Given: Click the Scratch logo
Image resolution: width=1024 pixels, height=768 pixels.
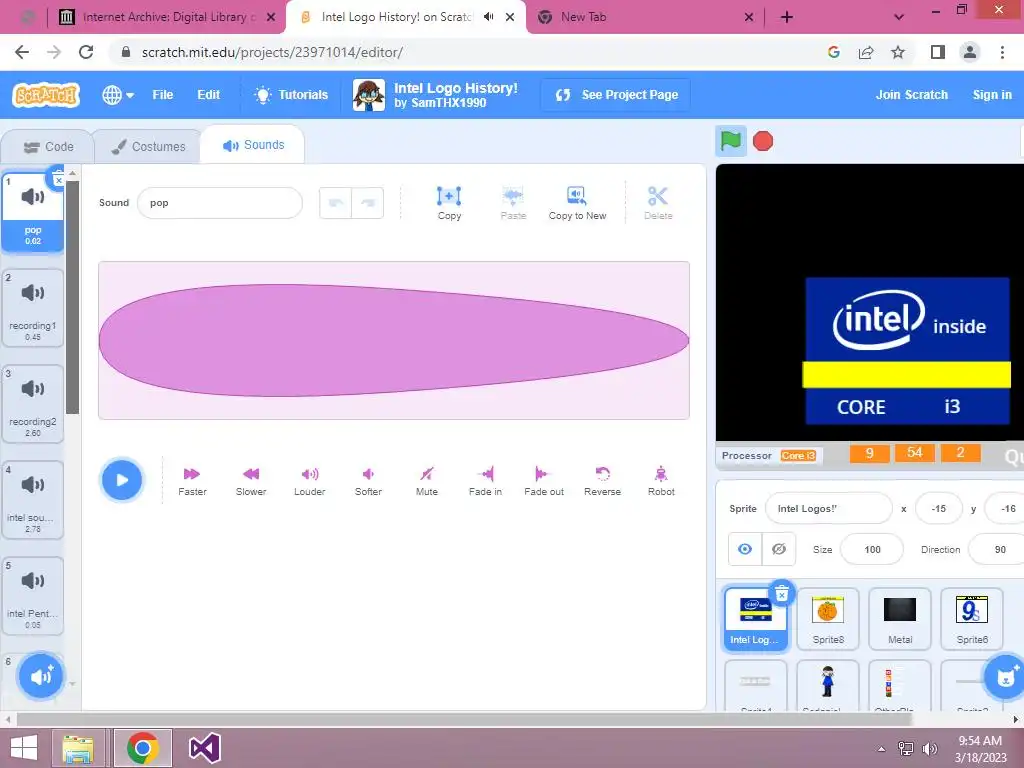Looking at the screenshot, I should [x=46, y=95].
